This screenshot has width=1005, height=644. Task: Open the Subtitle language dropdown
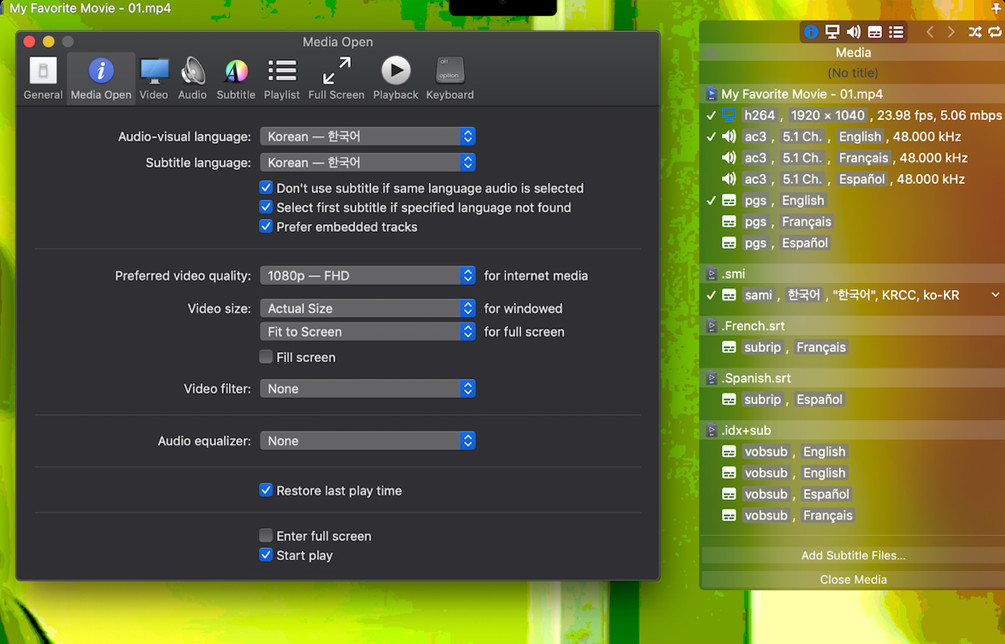[x=367, y=162]
